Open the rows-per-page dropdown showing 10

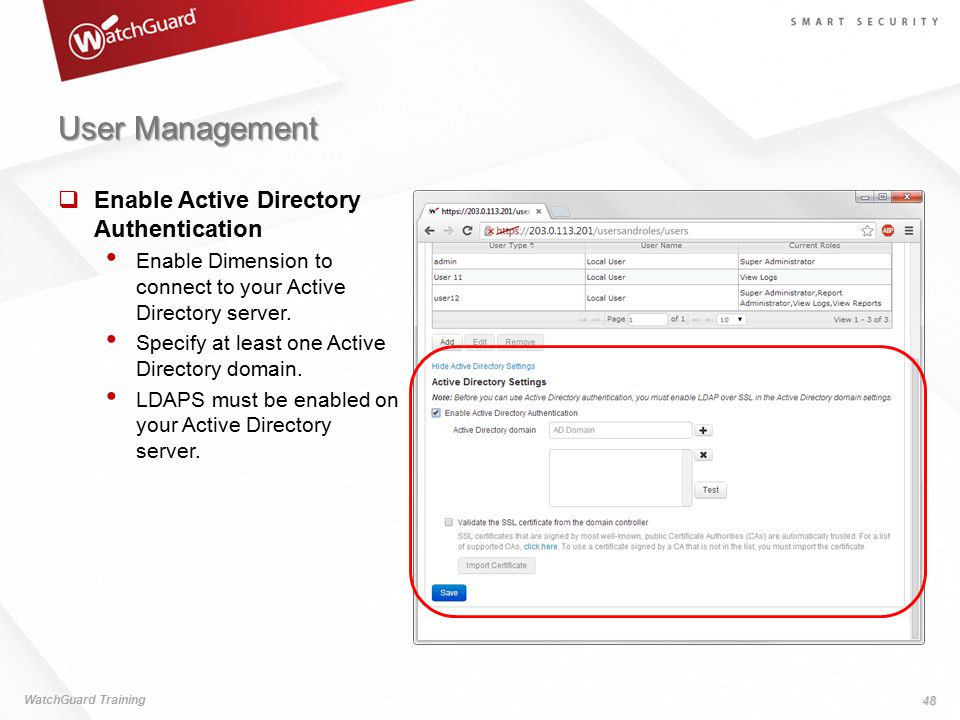[x=731, y=320]
